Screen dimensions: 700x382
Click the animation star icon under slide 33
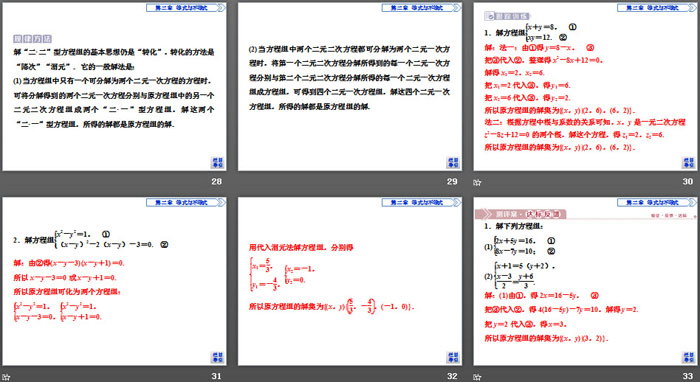(x=477, y=377)
